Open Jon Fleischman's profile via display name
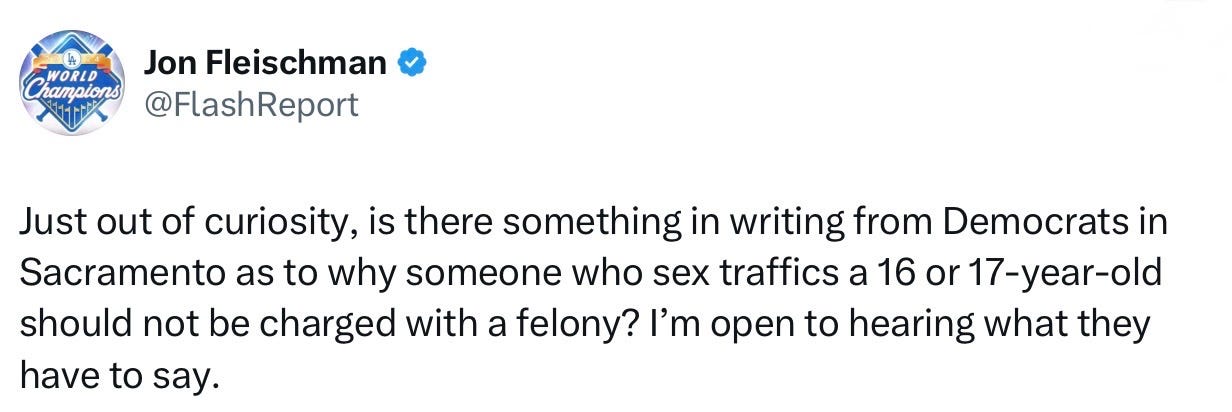This screenshot has height=412, width=1232. point(265,64)
